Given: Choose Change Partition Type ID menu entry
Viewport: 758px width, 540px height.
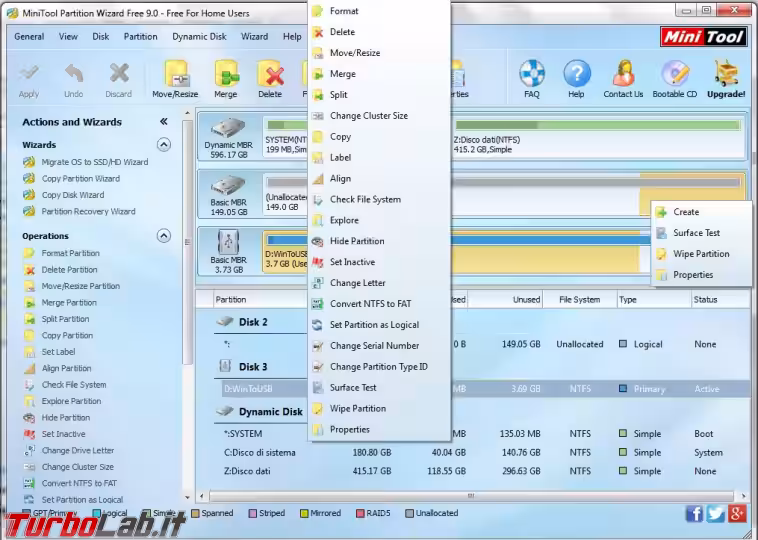Looking at the screenshot, I should tap(379, 366).
